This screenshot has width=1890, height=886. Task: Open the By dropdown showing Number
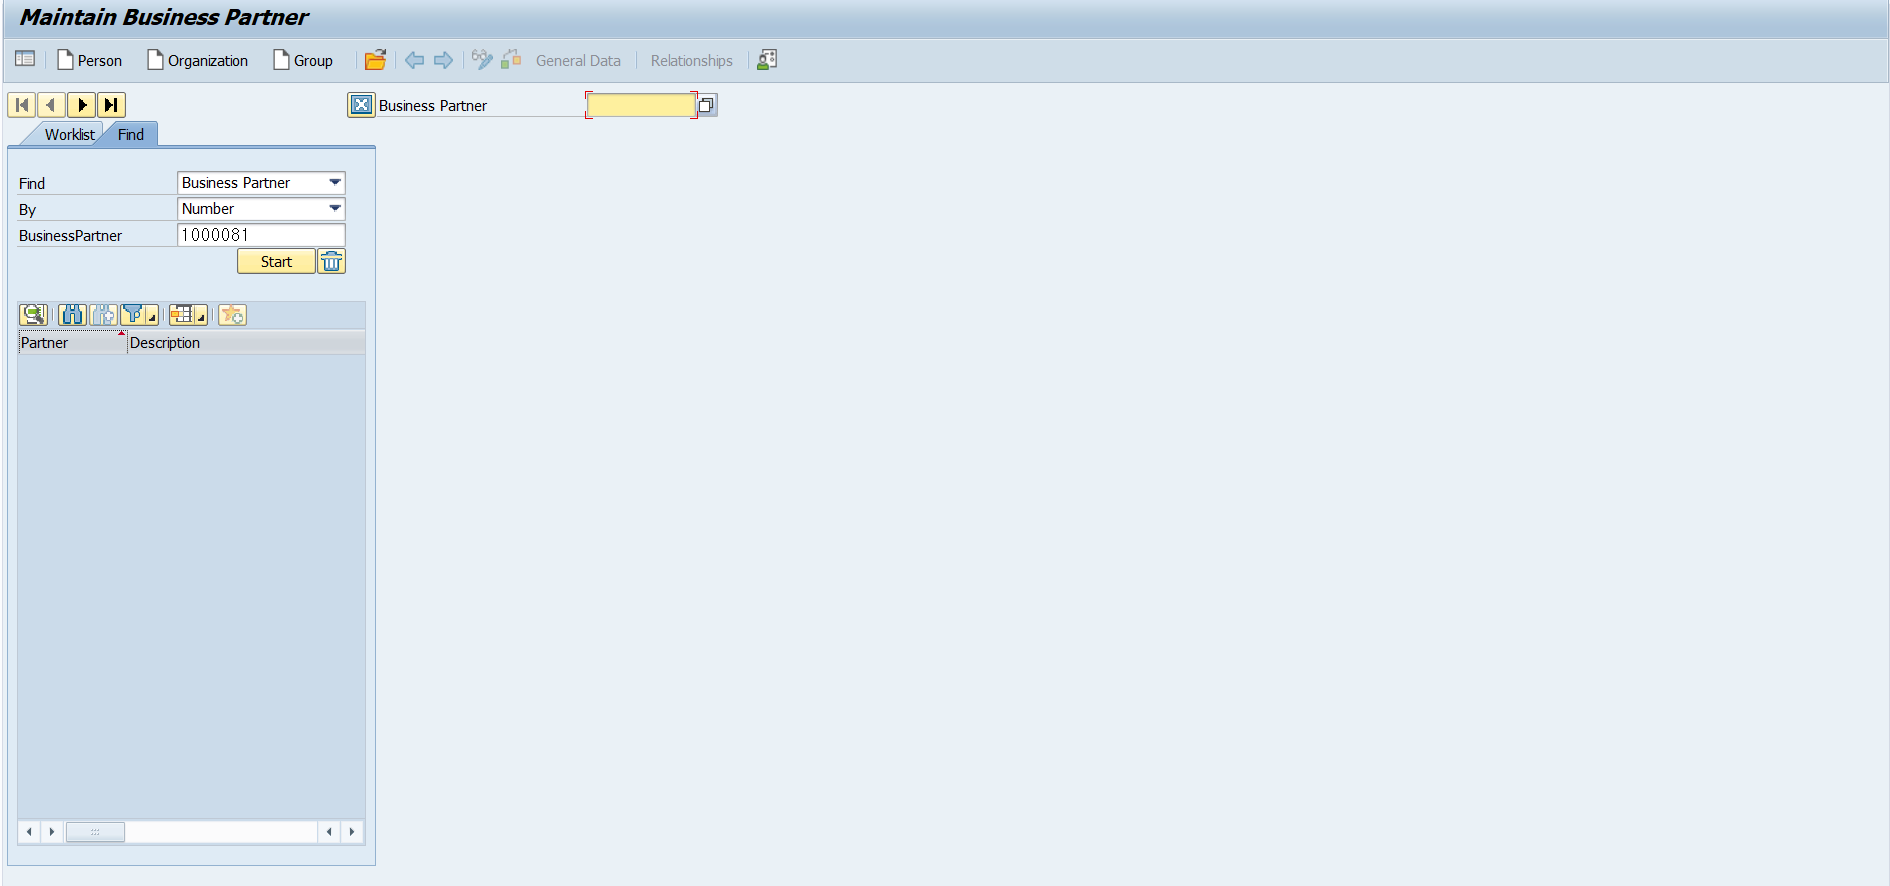tap(261, 209)
